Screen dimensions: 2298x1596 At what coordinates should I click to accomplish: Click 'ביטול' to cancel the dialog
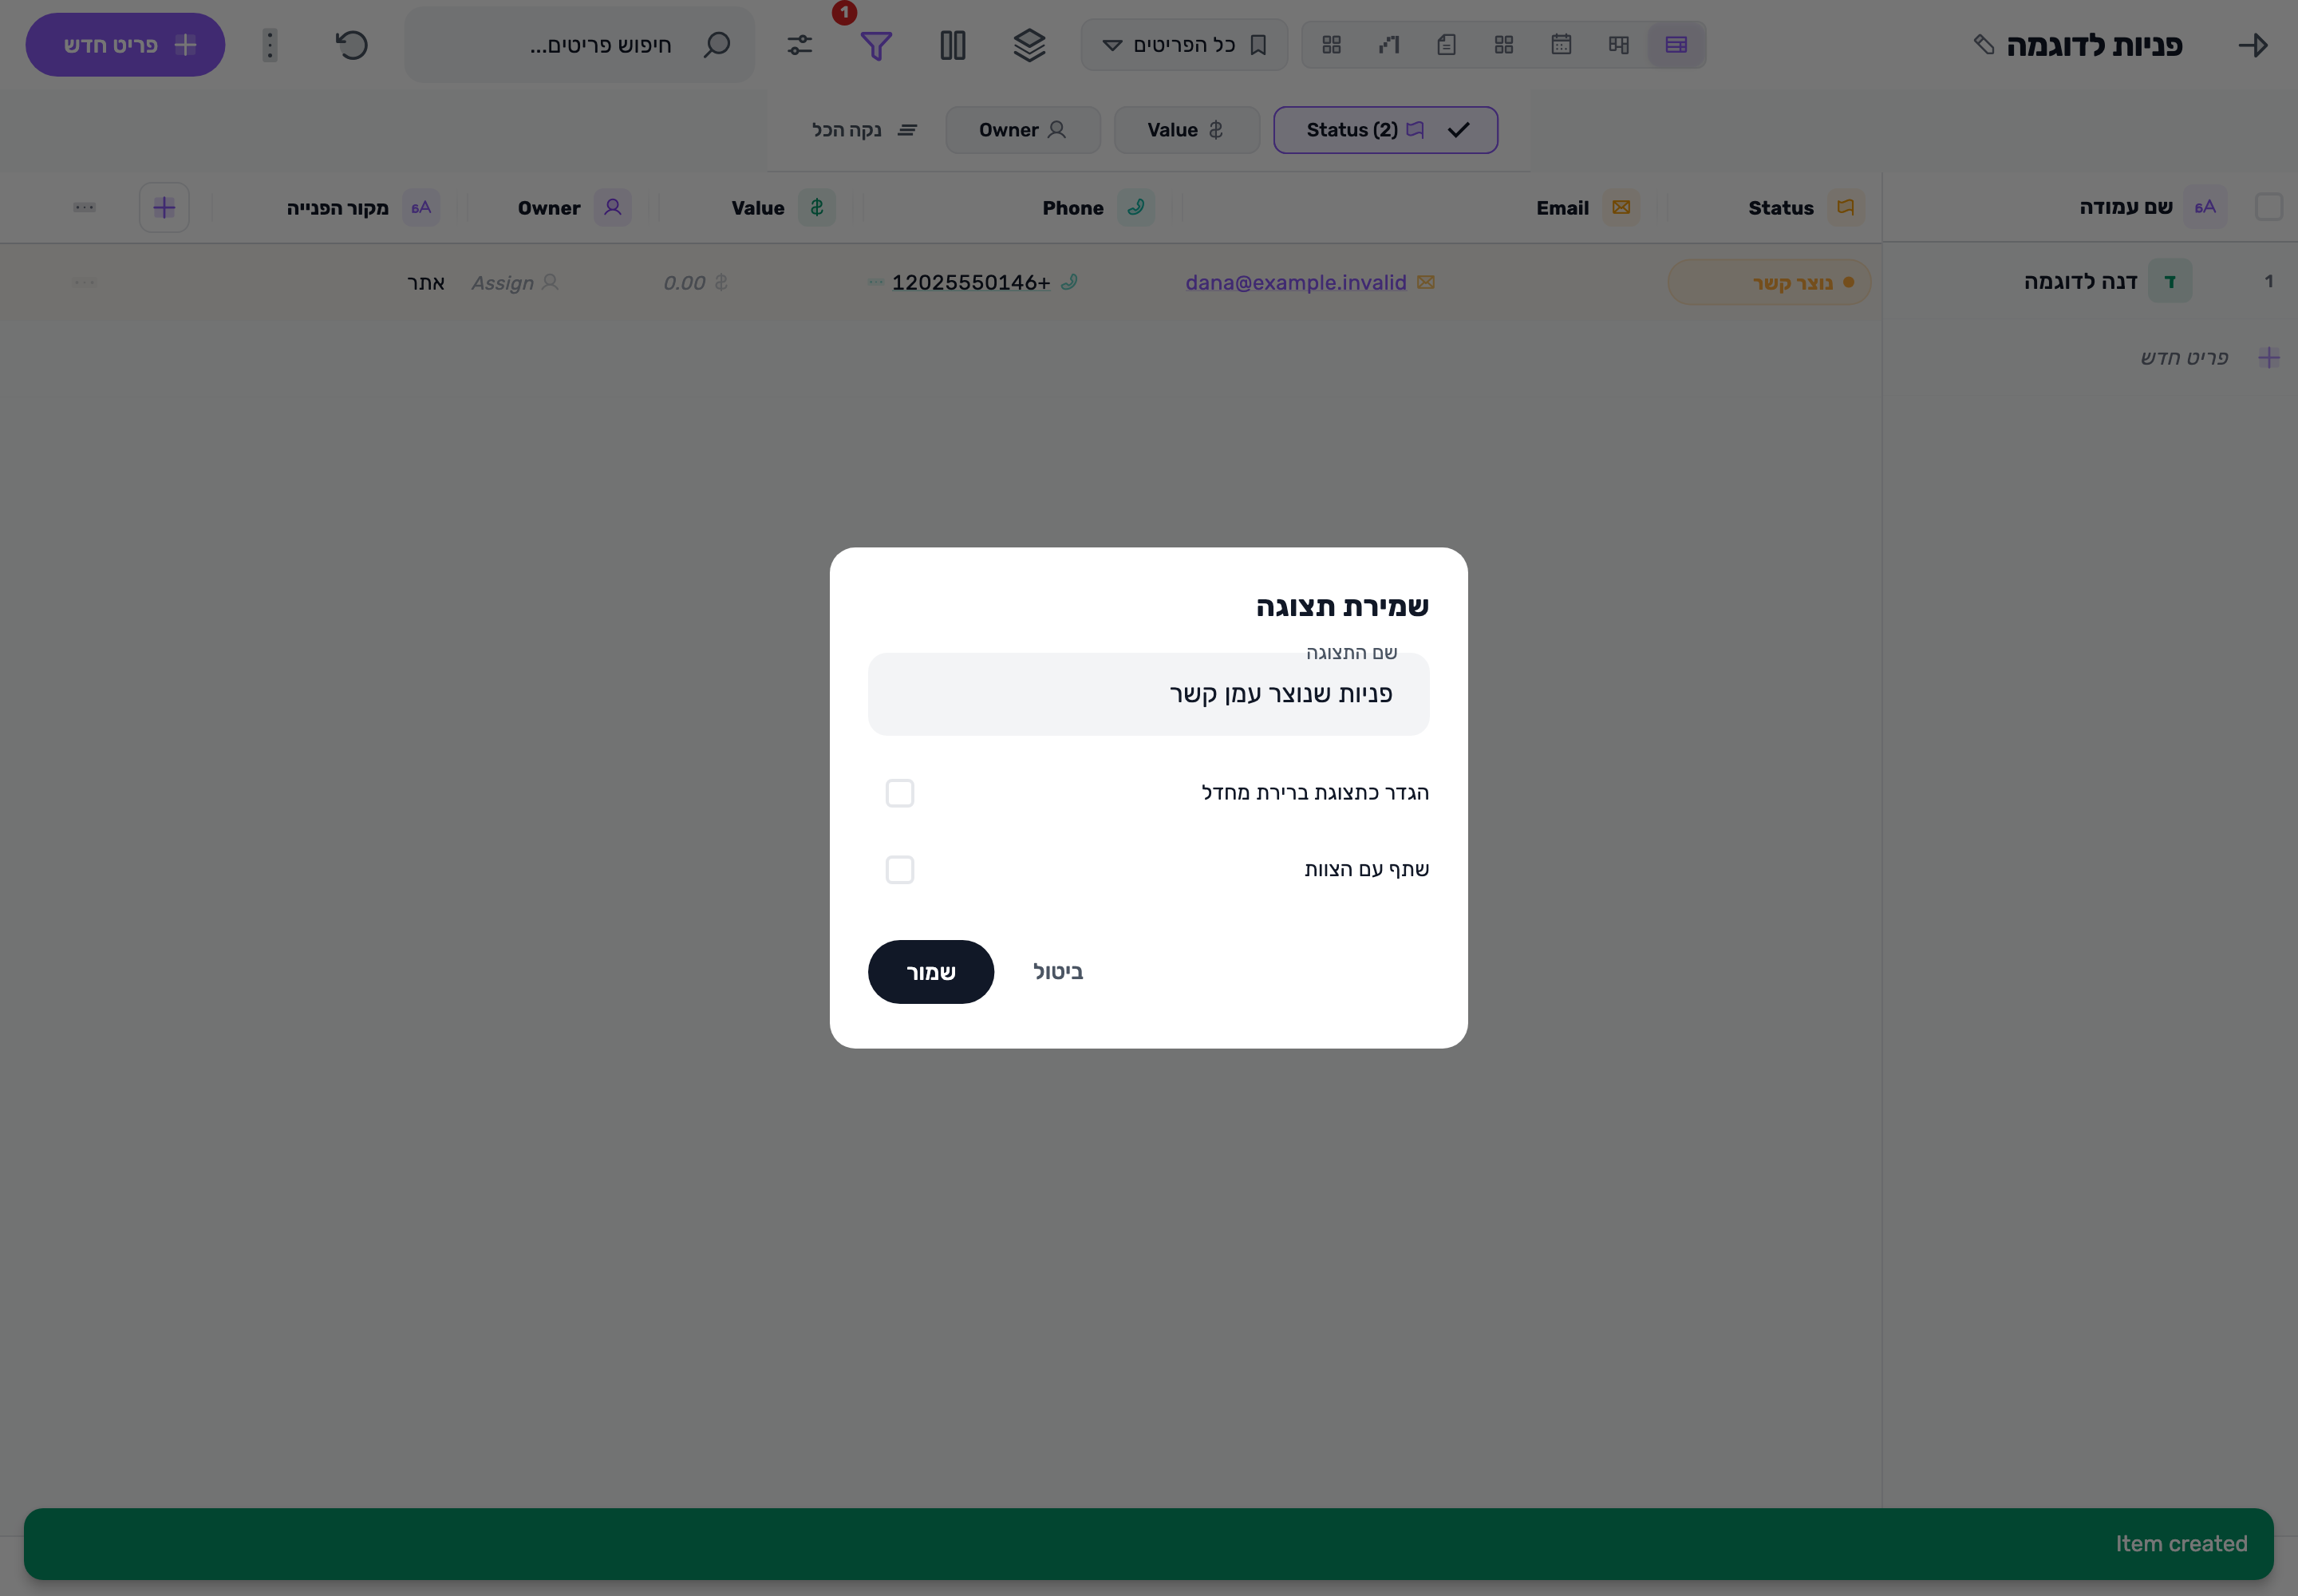click(1058, 972)
